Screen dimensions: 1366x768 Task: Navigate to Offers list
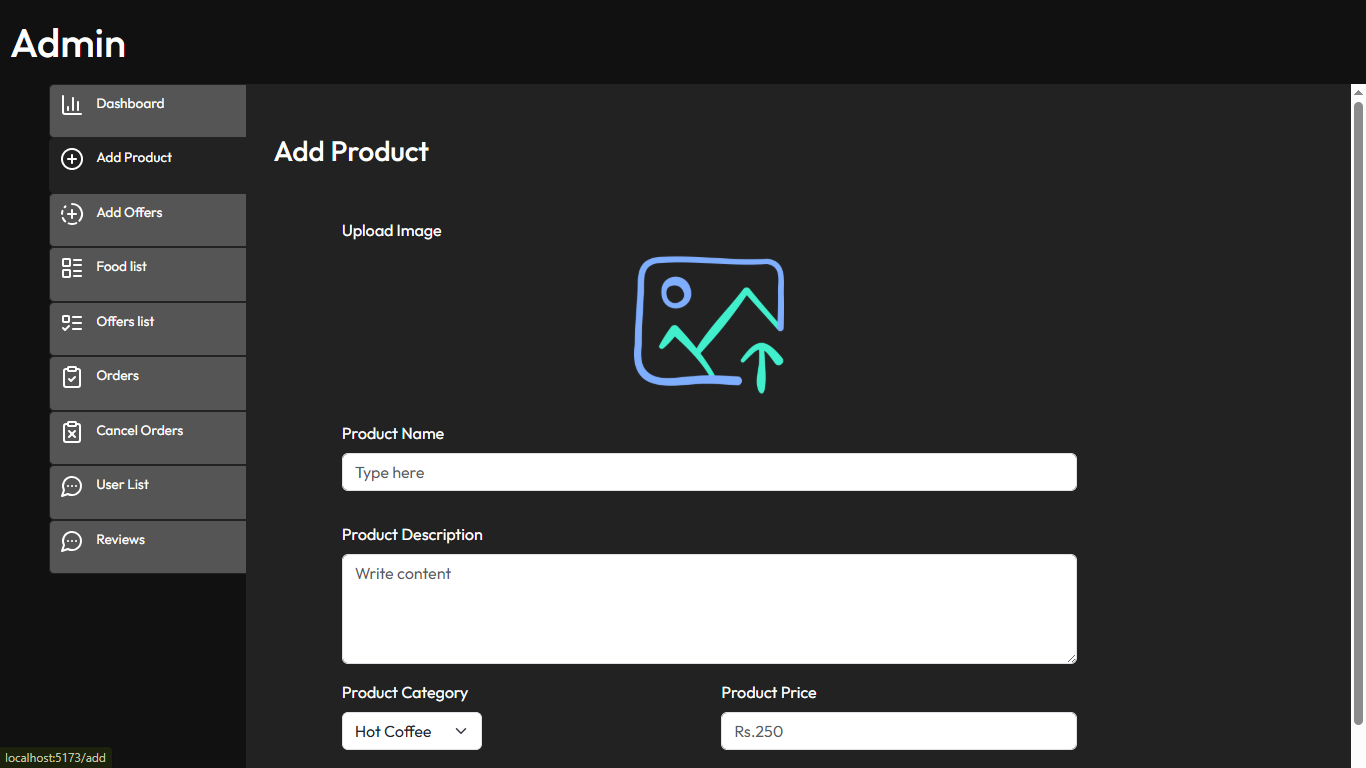tap(148, 329)
